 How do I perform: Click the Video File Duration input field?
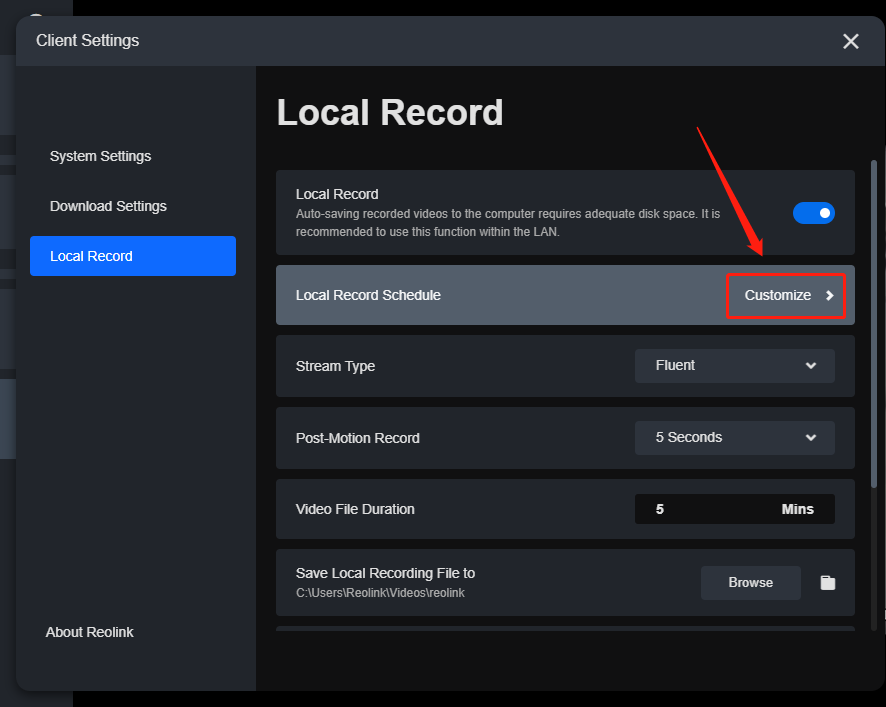735,509
